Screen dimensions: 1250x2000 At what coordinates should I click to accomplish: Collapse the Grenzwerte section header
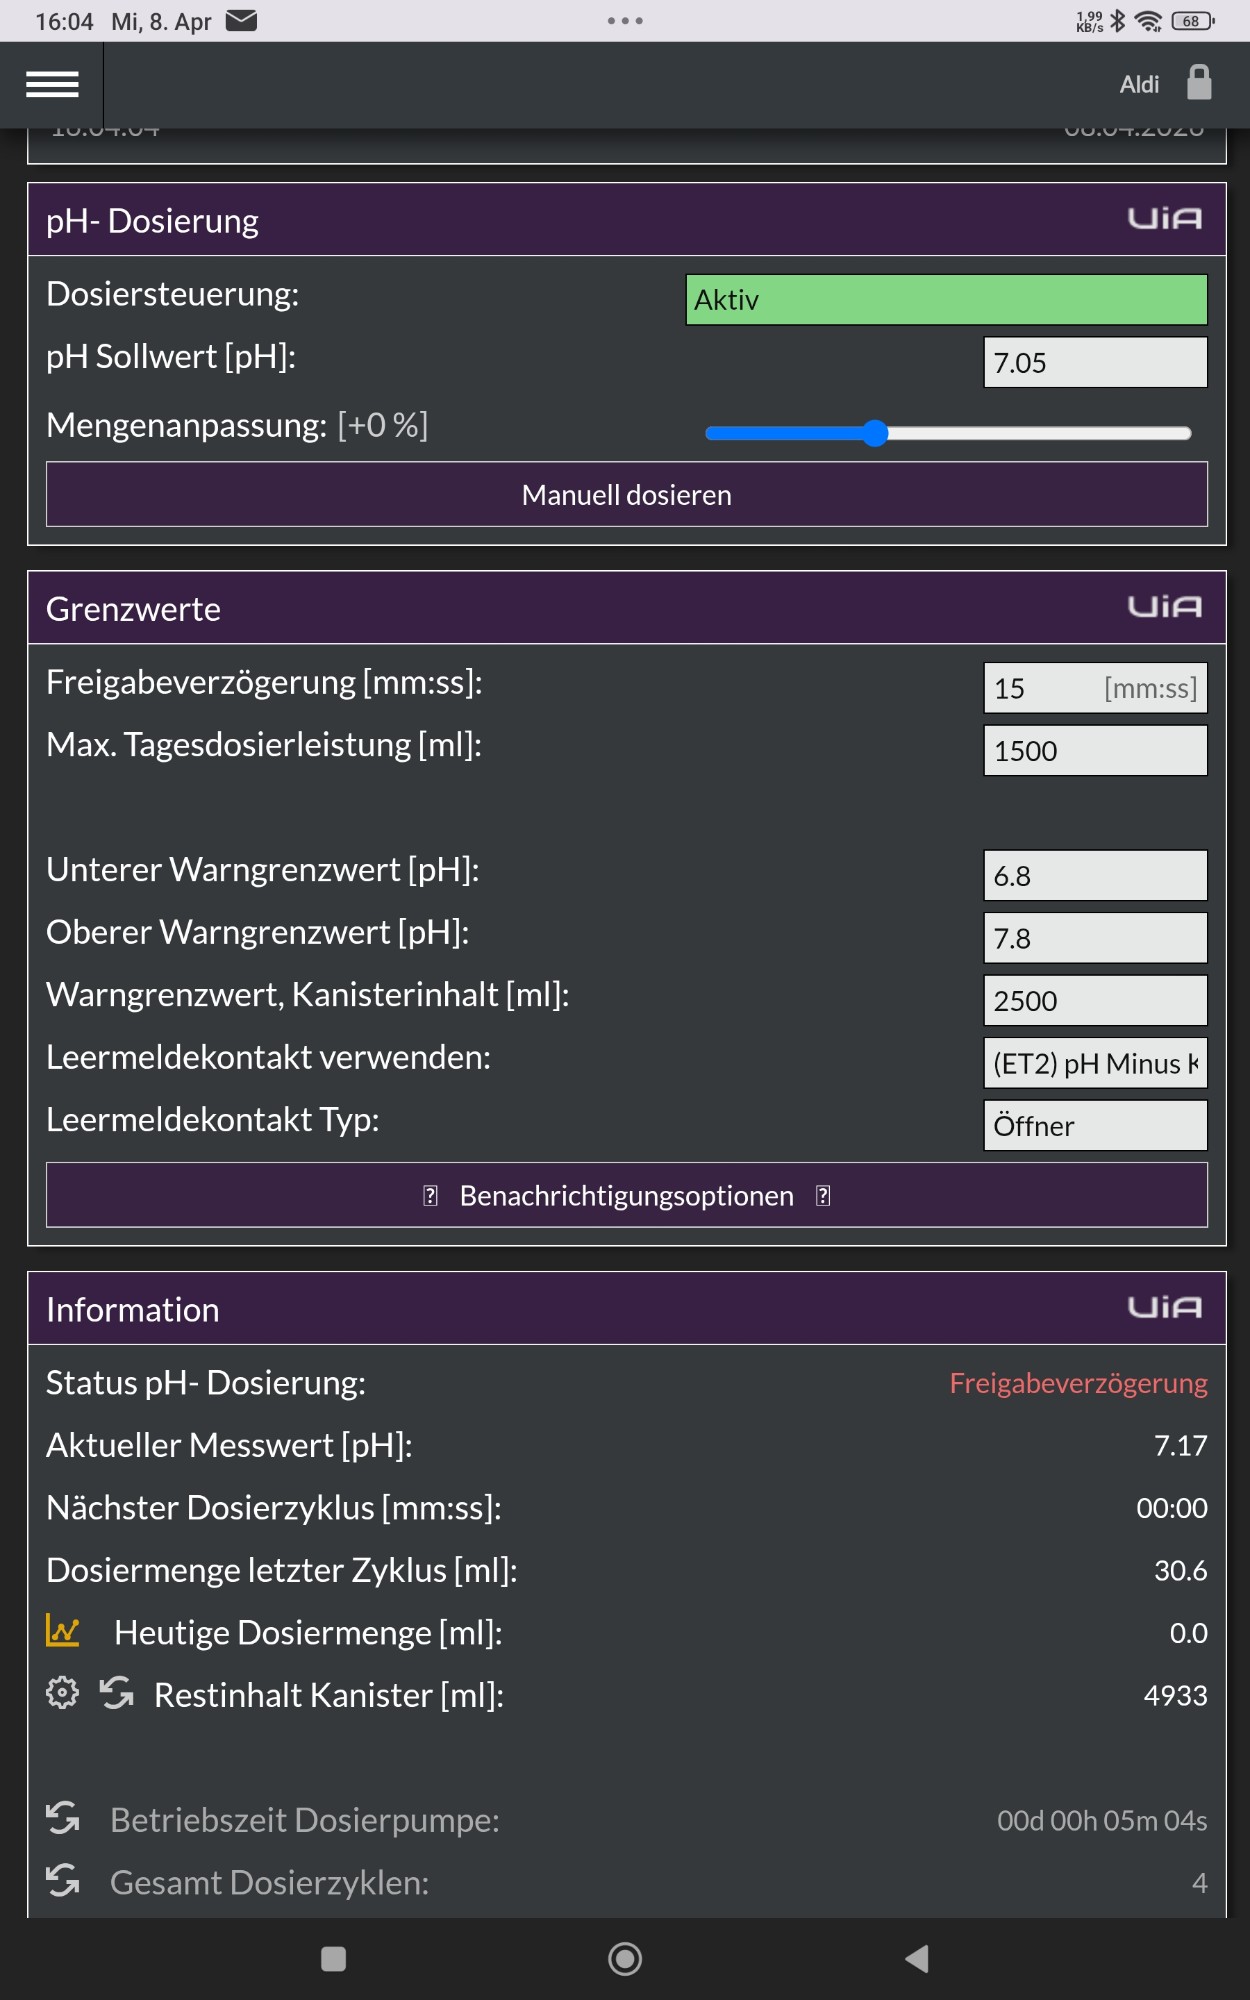(x=627, y=608)
